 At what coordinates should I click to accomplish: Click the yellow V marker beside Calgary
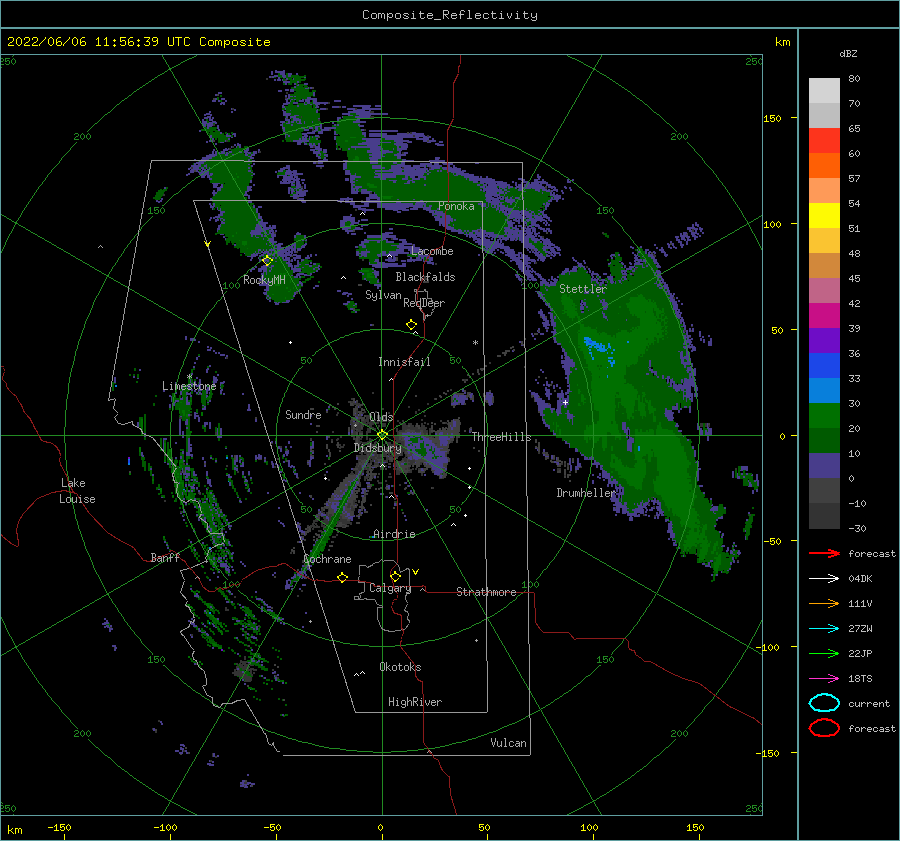416,572
